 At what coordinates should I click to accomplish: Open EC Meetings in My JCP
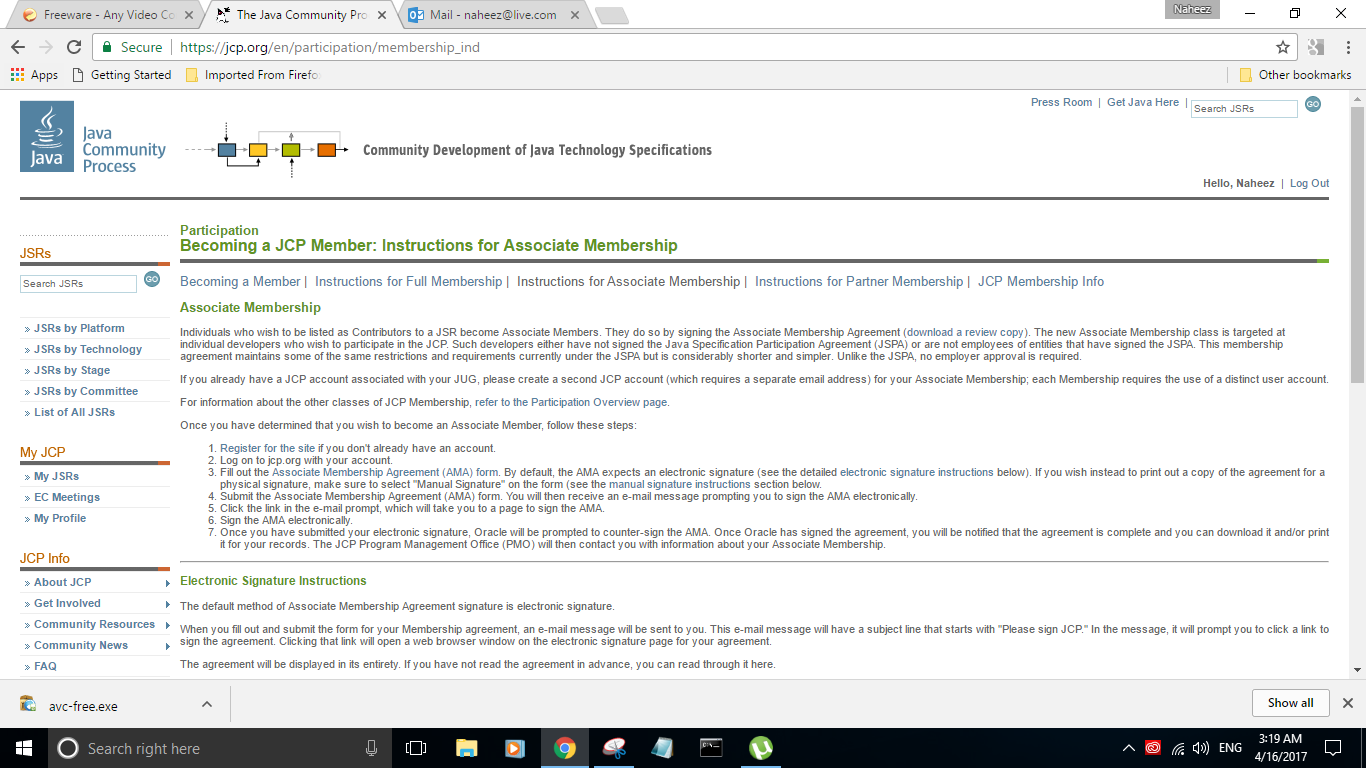(x=67, y=497)
